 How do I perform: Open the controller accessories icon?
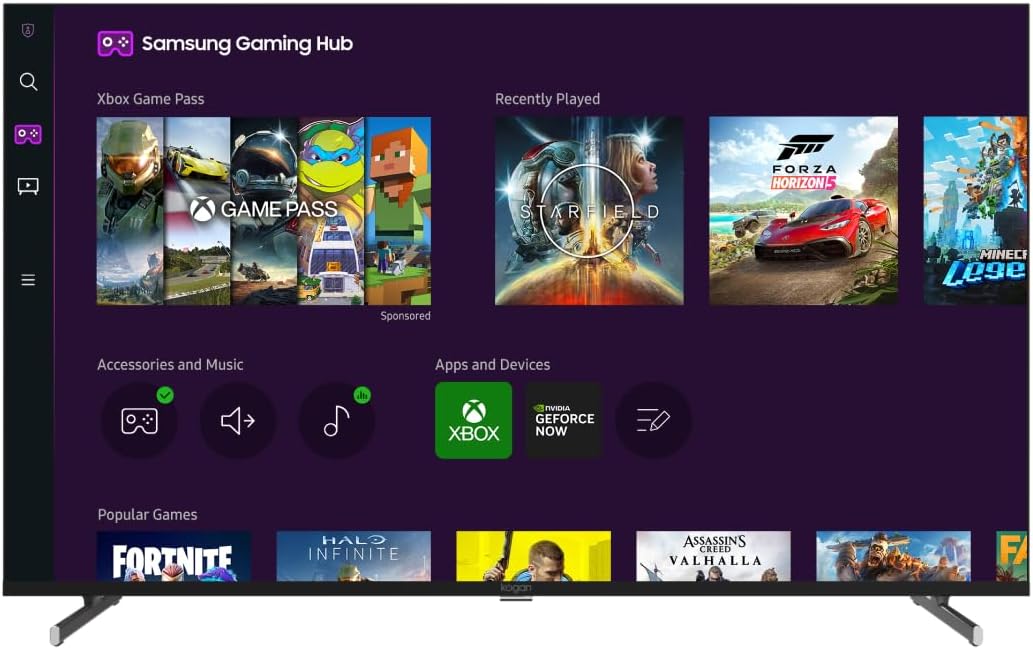click(139, 421)
